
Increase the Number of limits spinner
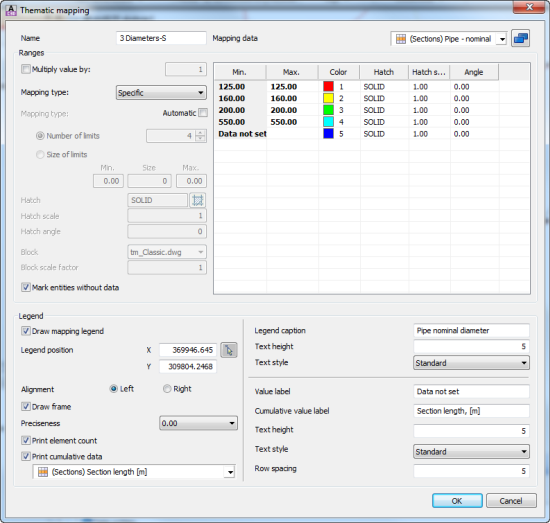click(200, 133)
